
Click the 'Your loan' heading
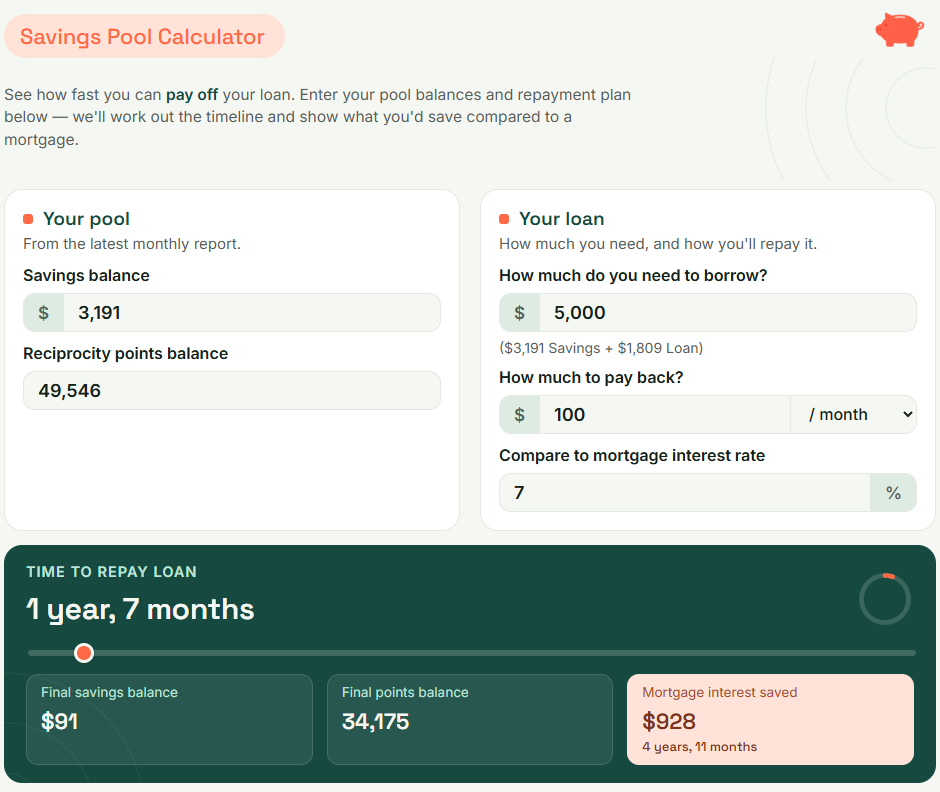point(562,219)
